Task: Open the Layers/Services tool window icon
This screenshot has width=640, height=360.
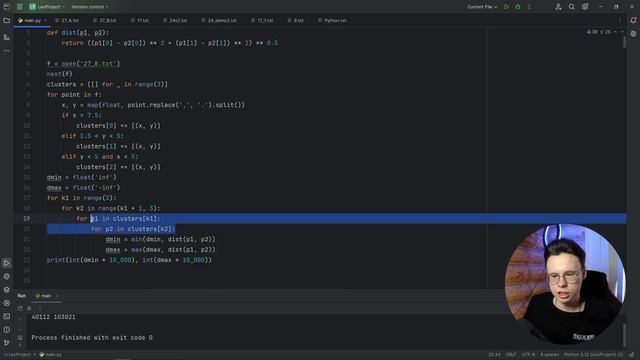Action: (x=7, y=290)
